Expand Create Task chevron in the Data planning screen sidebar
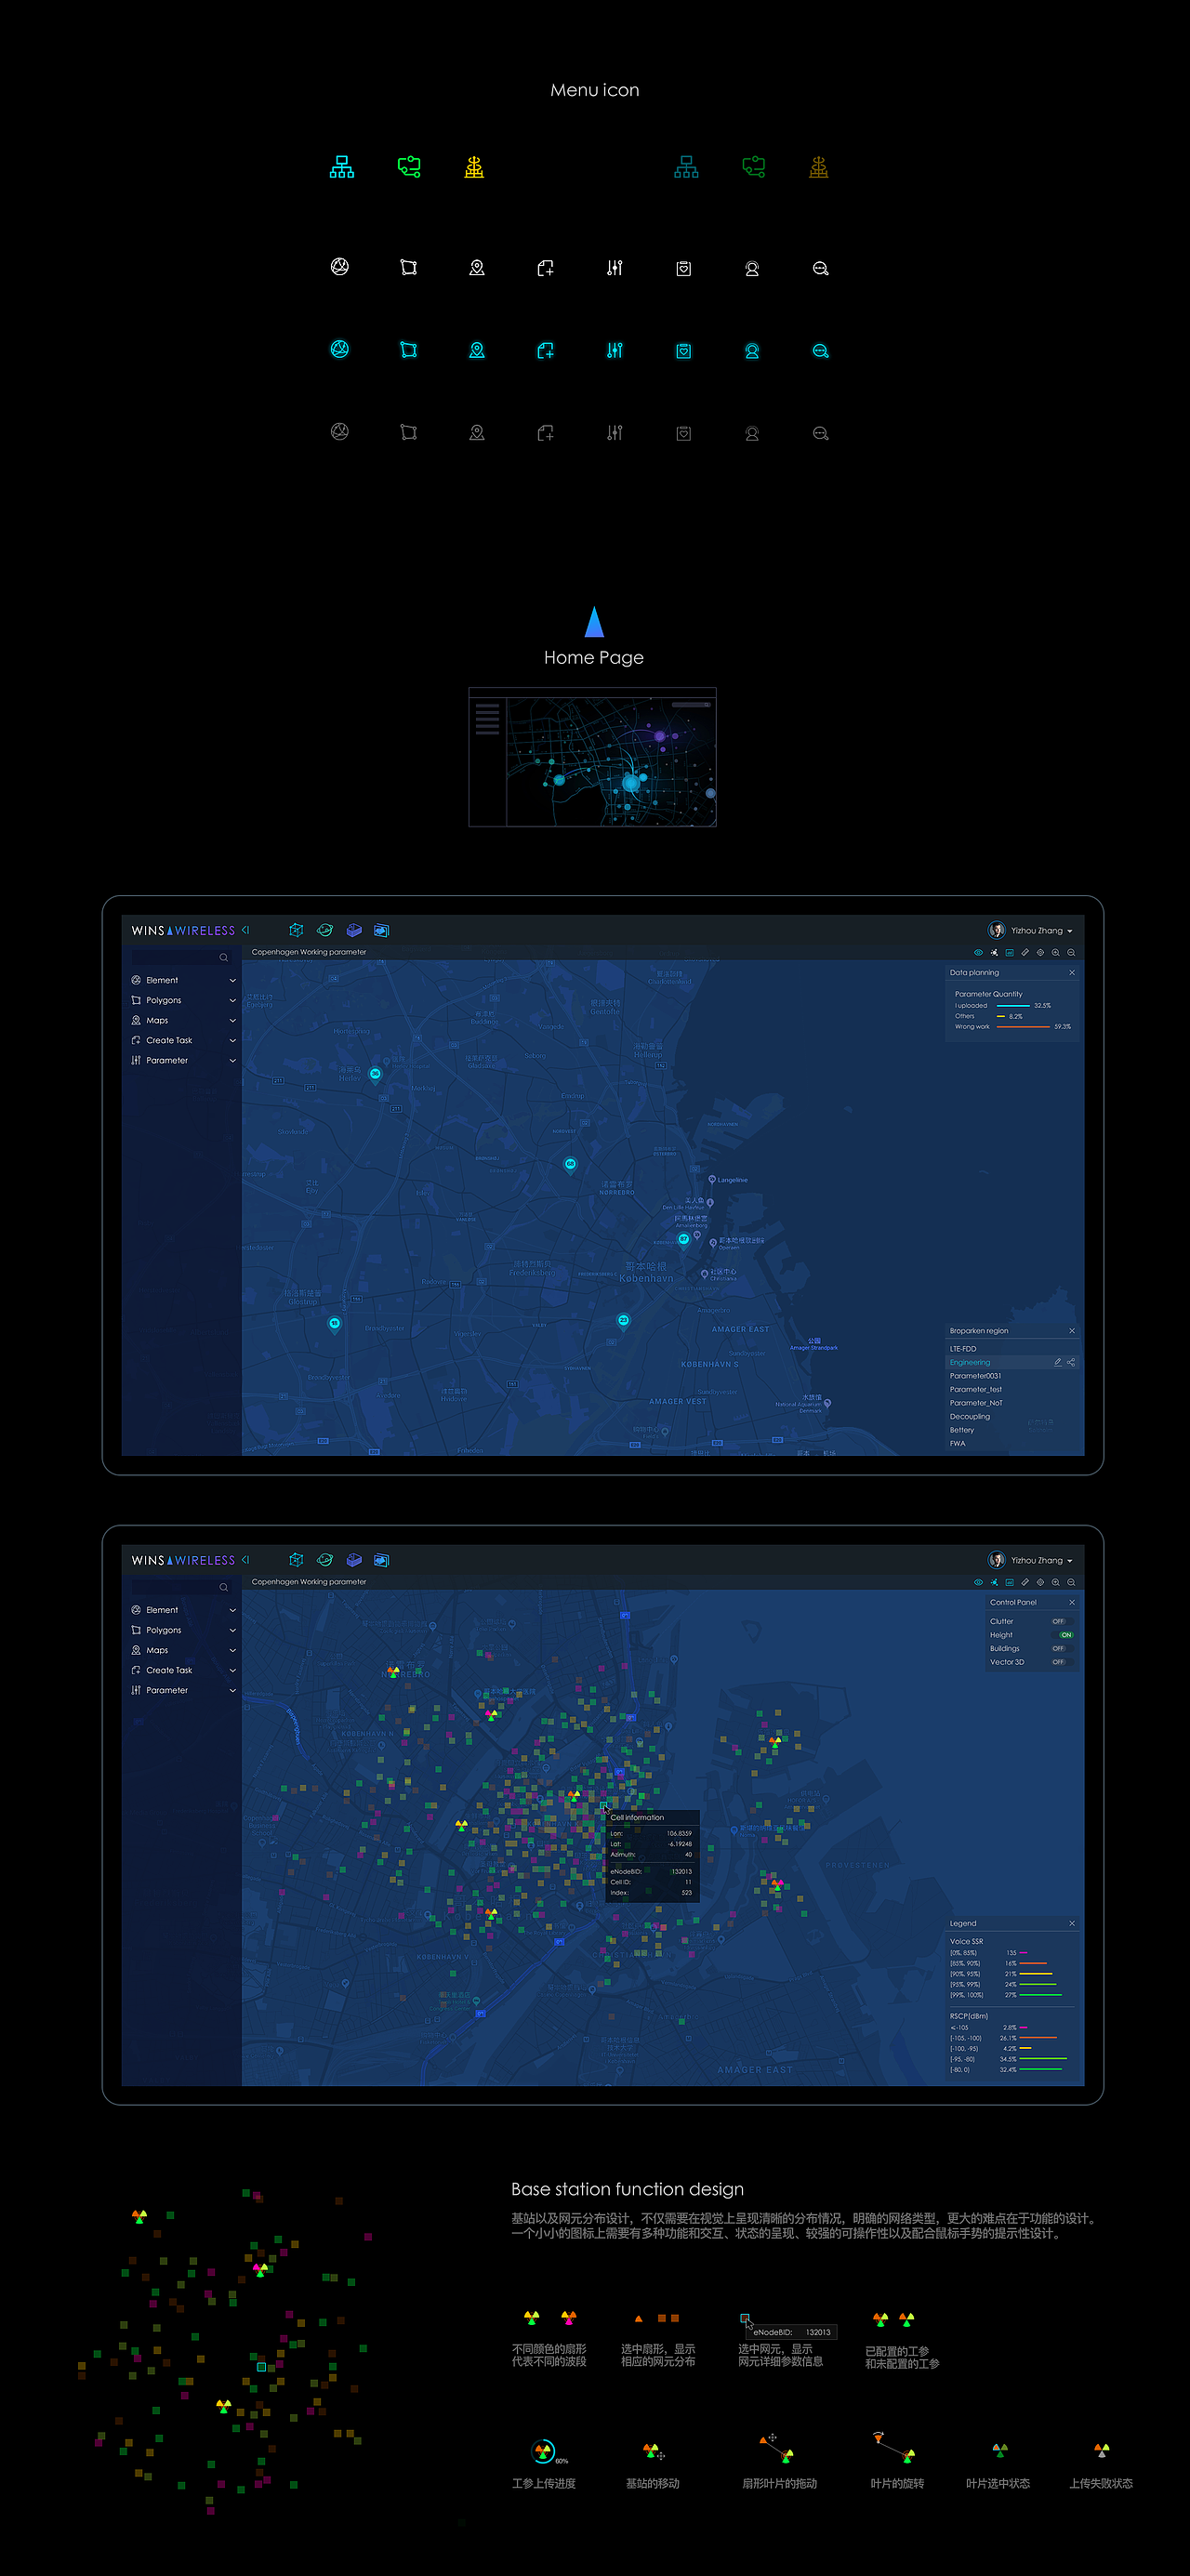The image size is (1190, 2576). click(232, 1040)
